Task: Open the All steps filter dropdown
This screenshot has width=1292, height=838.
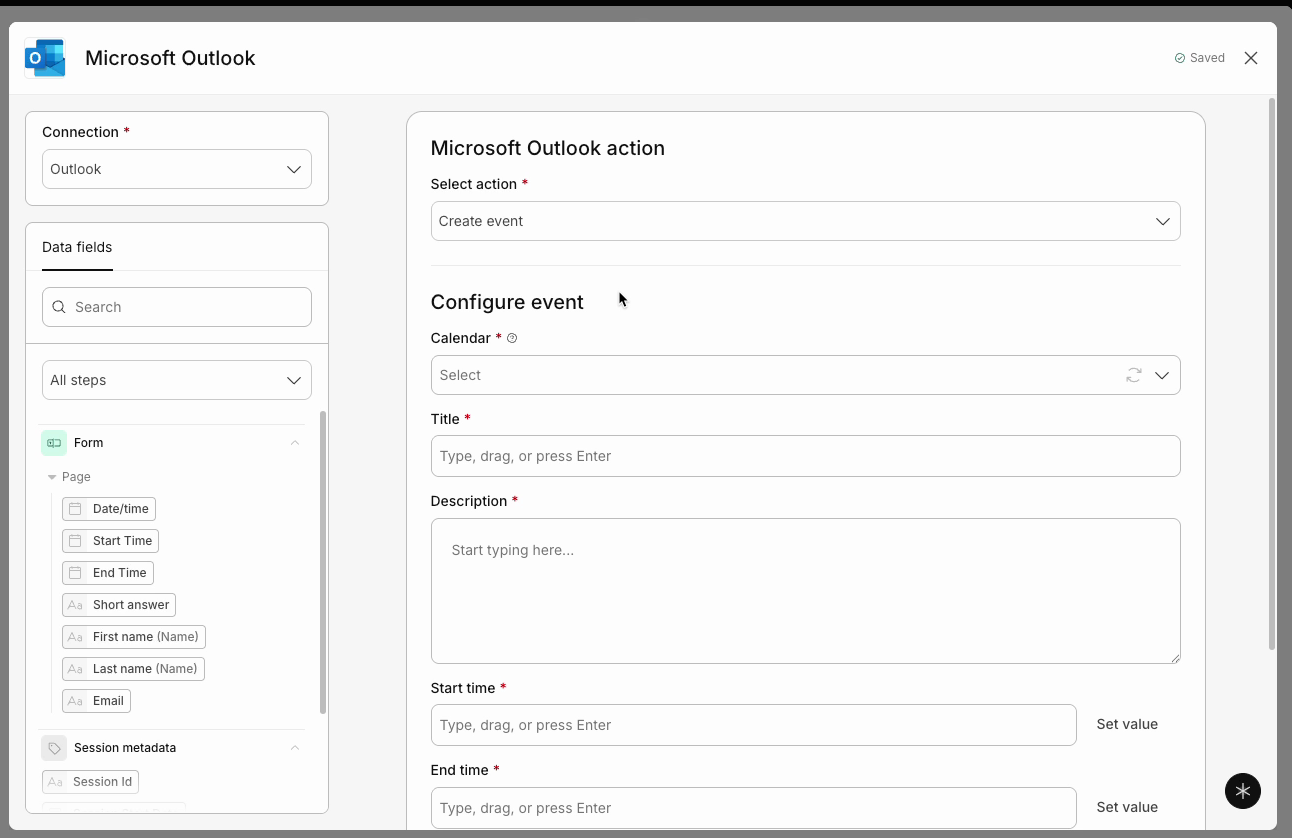Action: [177, 380]
